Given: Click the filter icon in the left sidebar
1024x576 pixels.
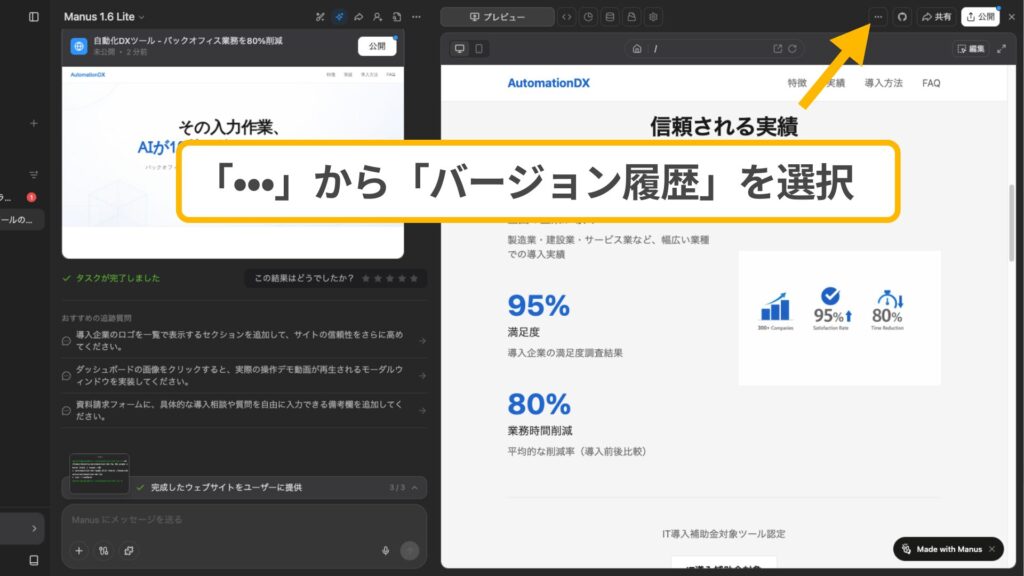Looking at the screenshot, I should click(x=34, y=174).
